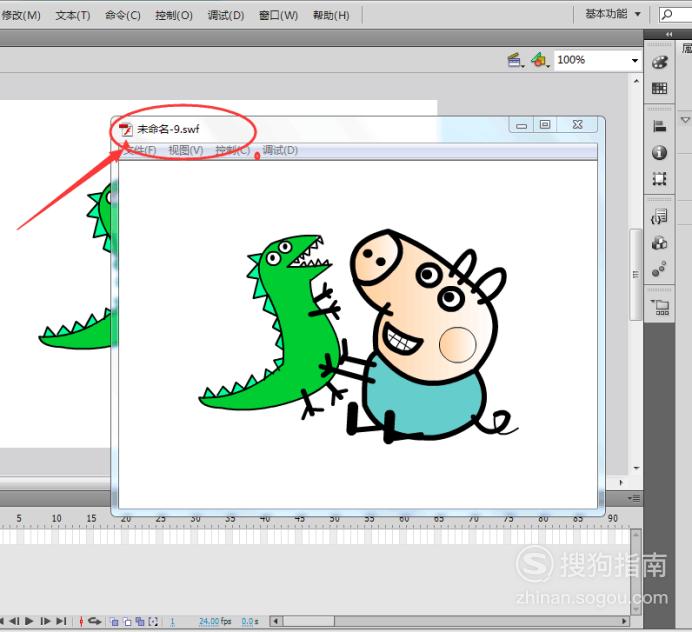The height and width of the screenshot is (632, 692).
Task: Click frame 10 on the timeline ruler
Action: (56, 518)
